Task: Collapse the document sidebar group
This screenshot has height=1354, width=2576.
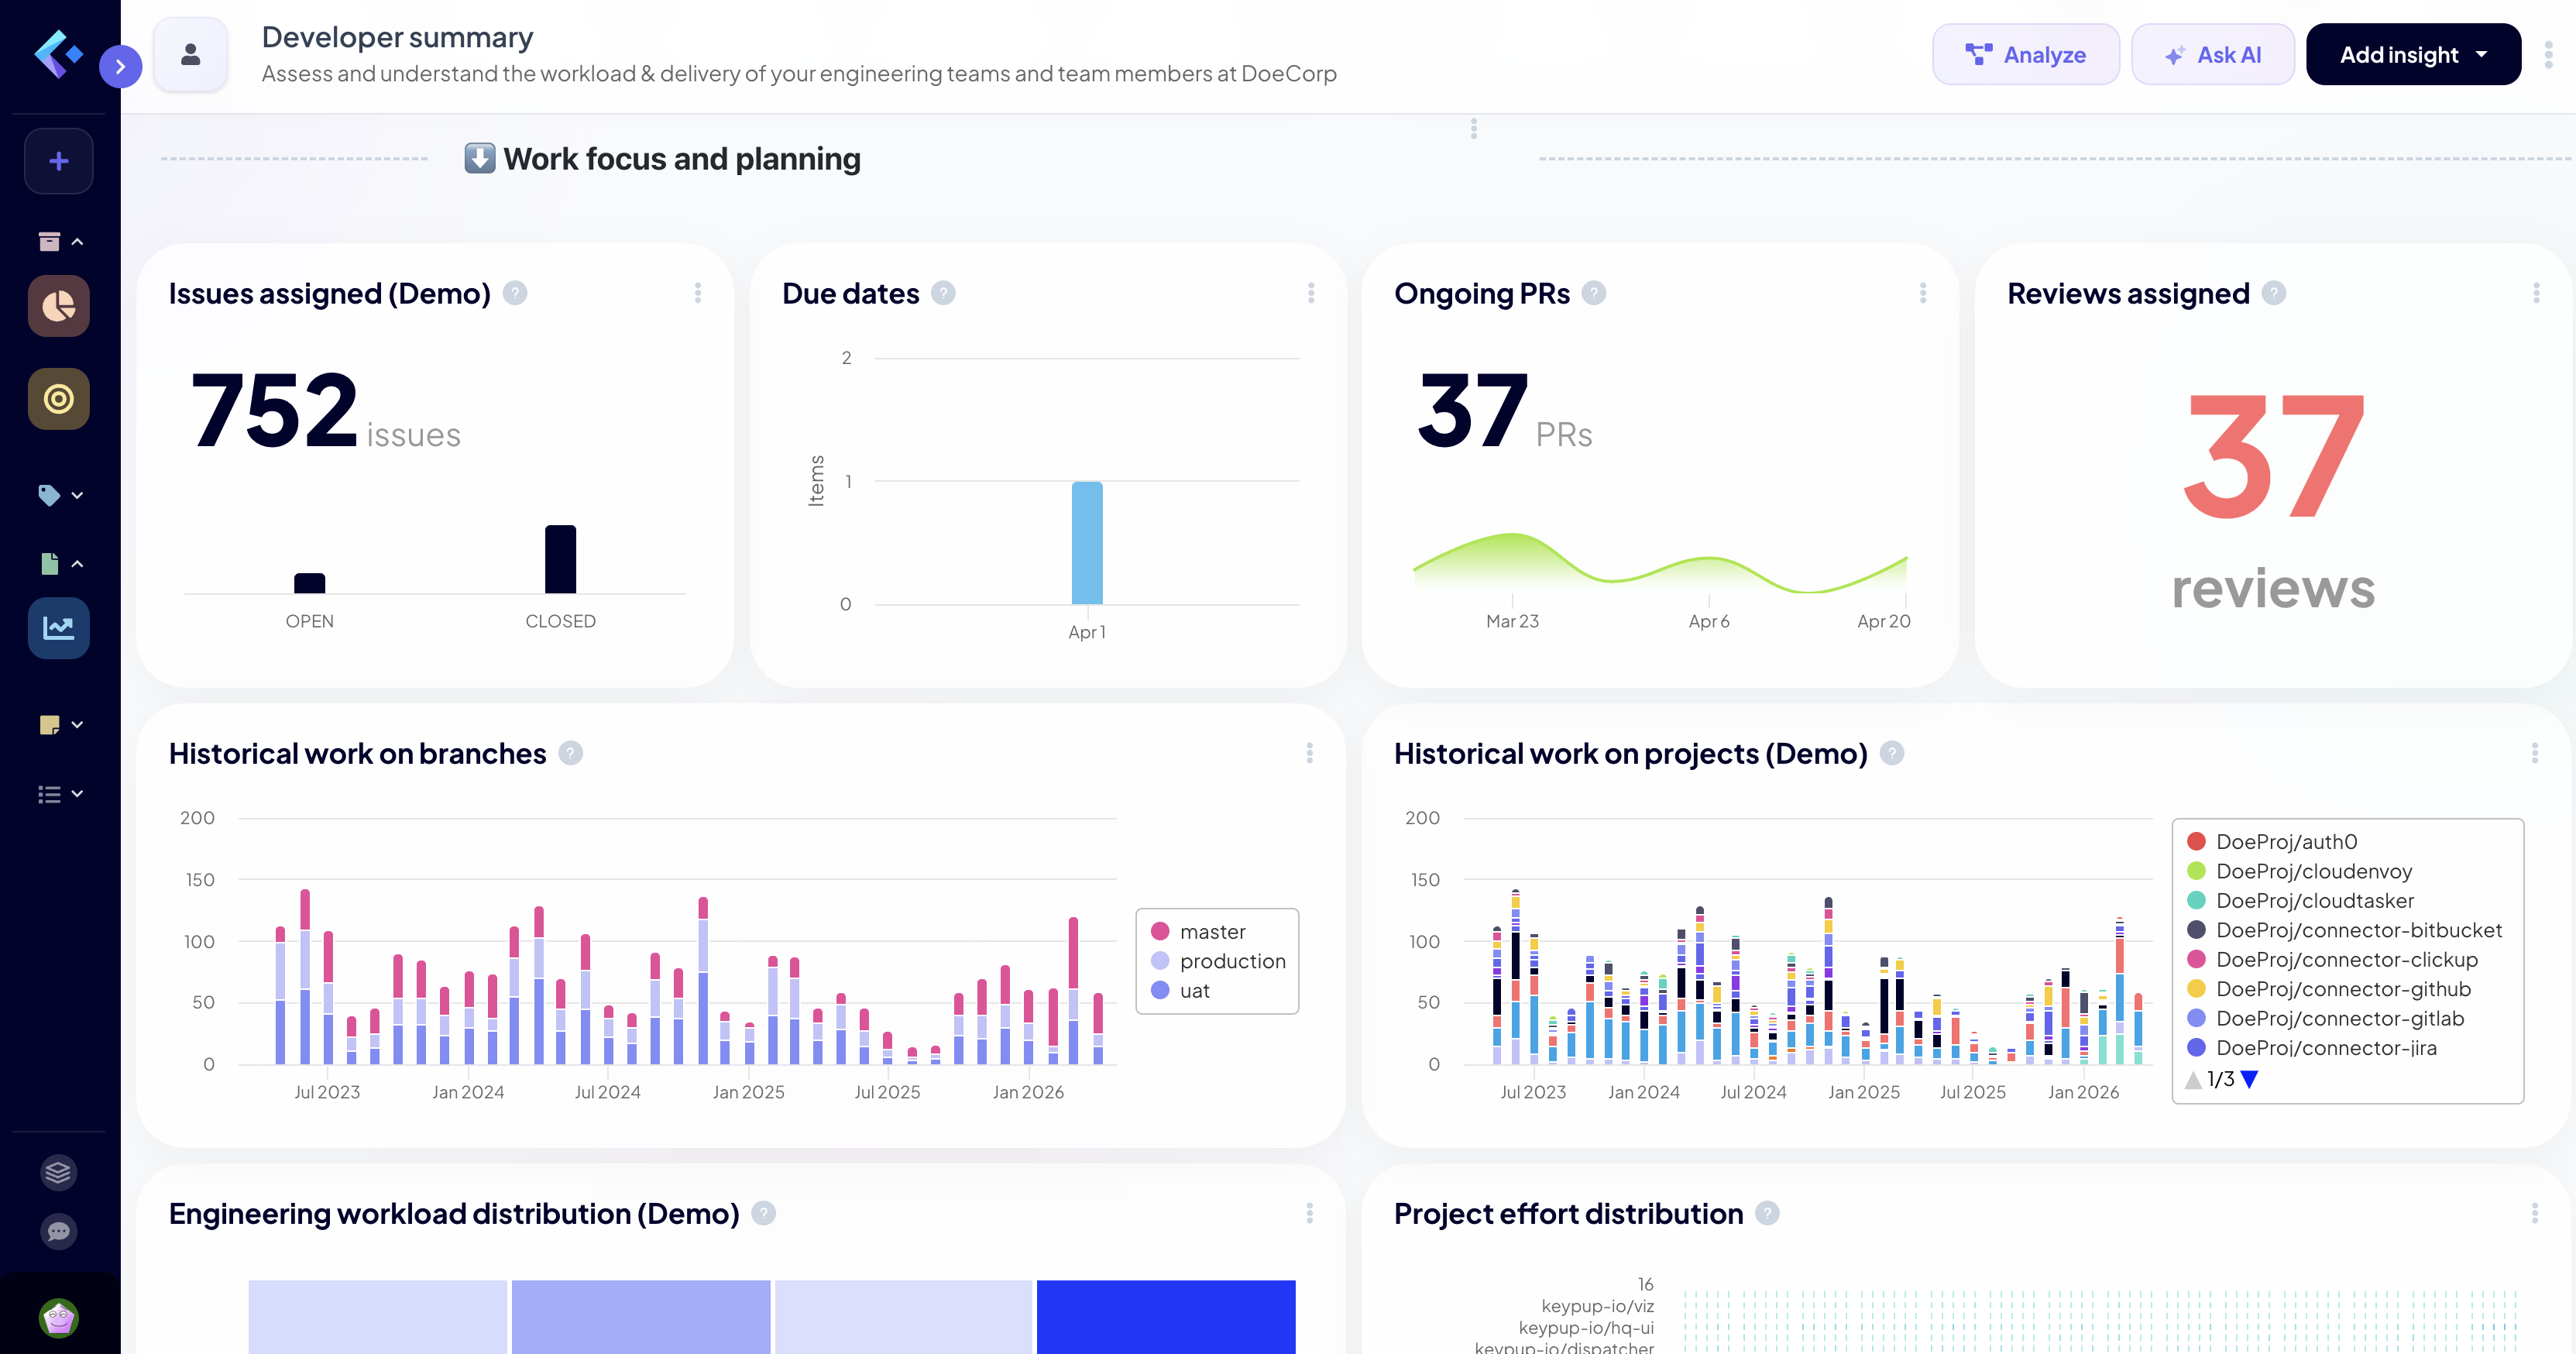Action: [x=60, y=564]
